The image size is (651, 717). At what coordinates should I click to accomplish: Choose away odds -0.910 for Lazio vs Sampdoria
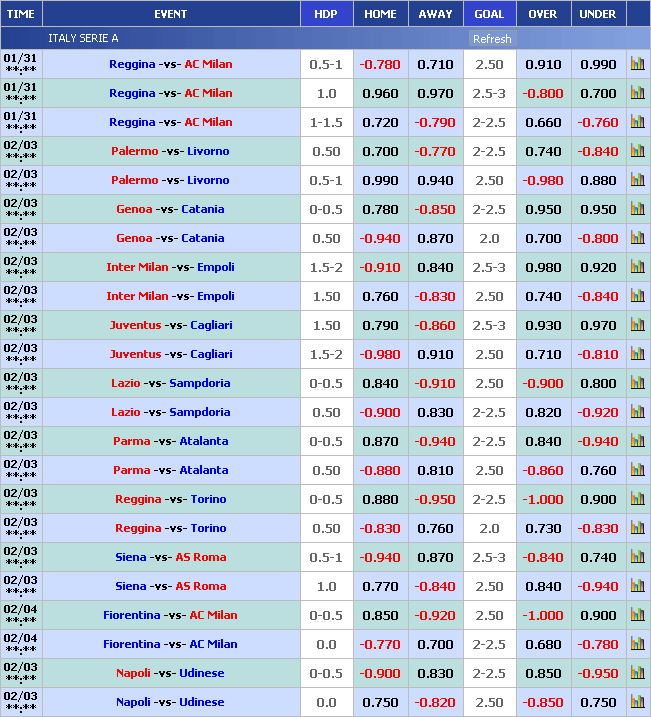coord(435,383)
